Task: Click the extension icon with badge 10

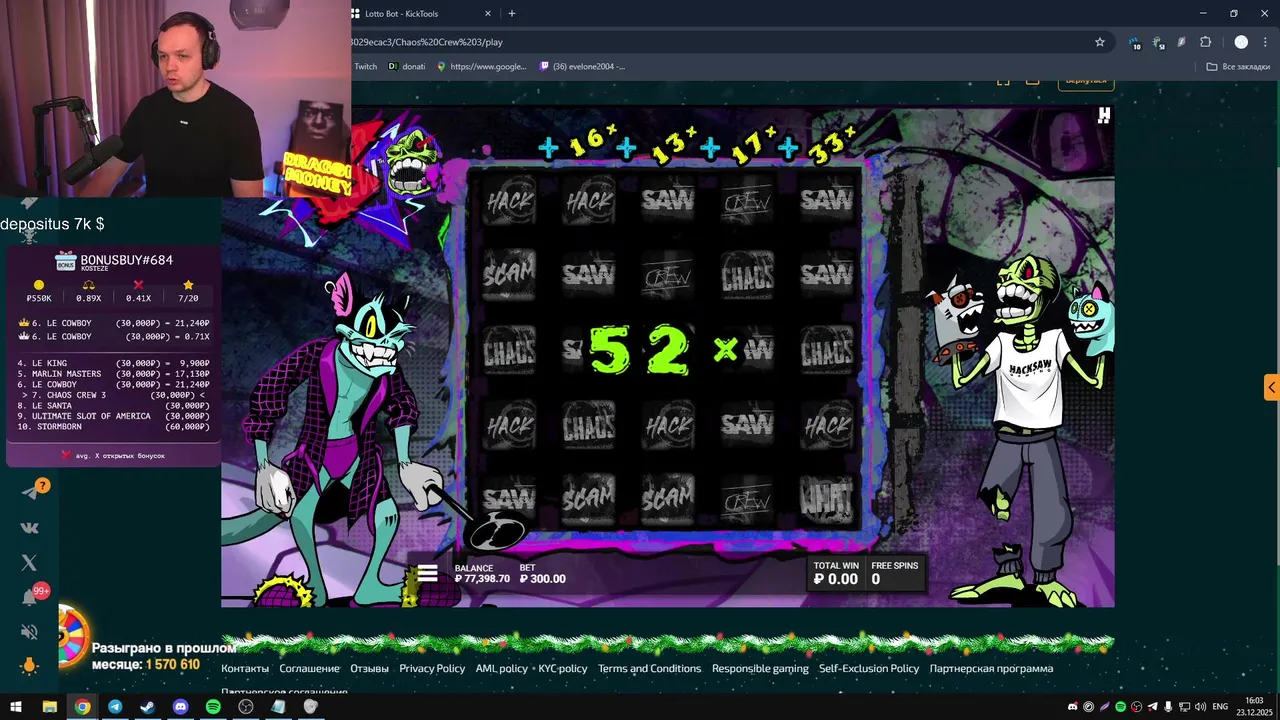Action: 1135,43
